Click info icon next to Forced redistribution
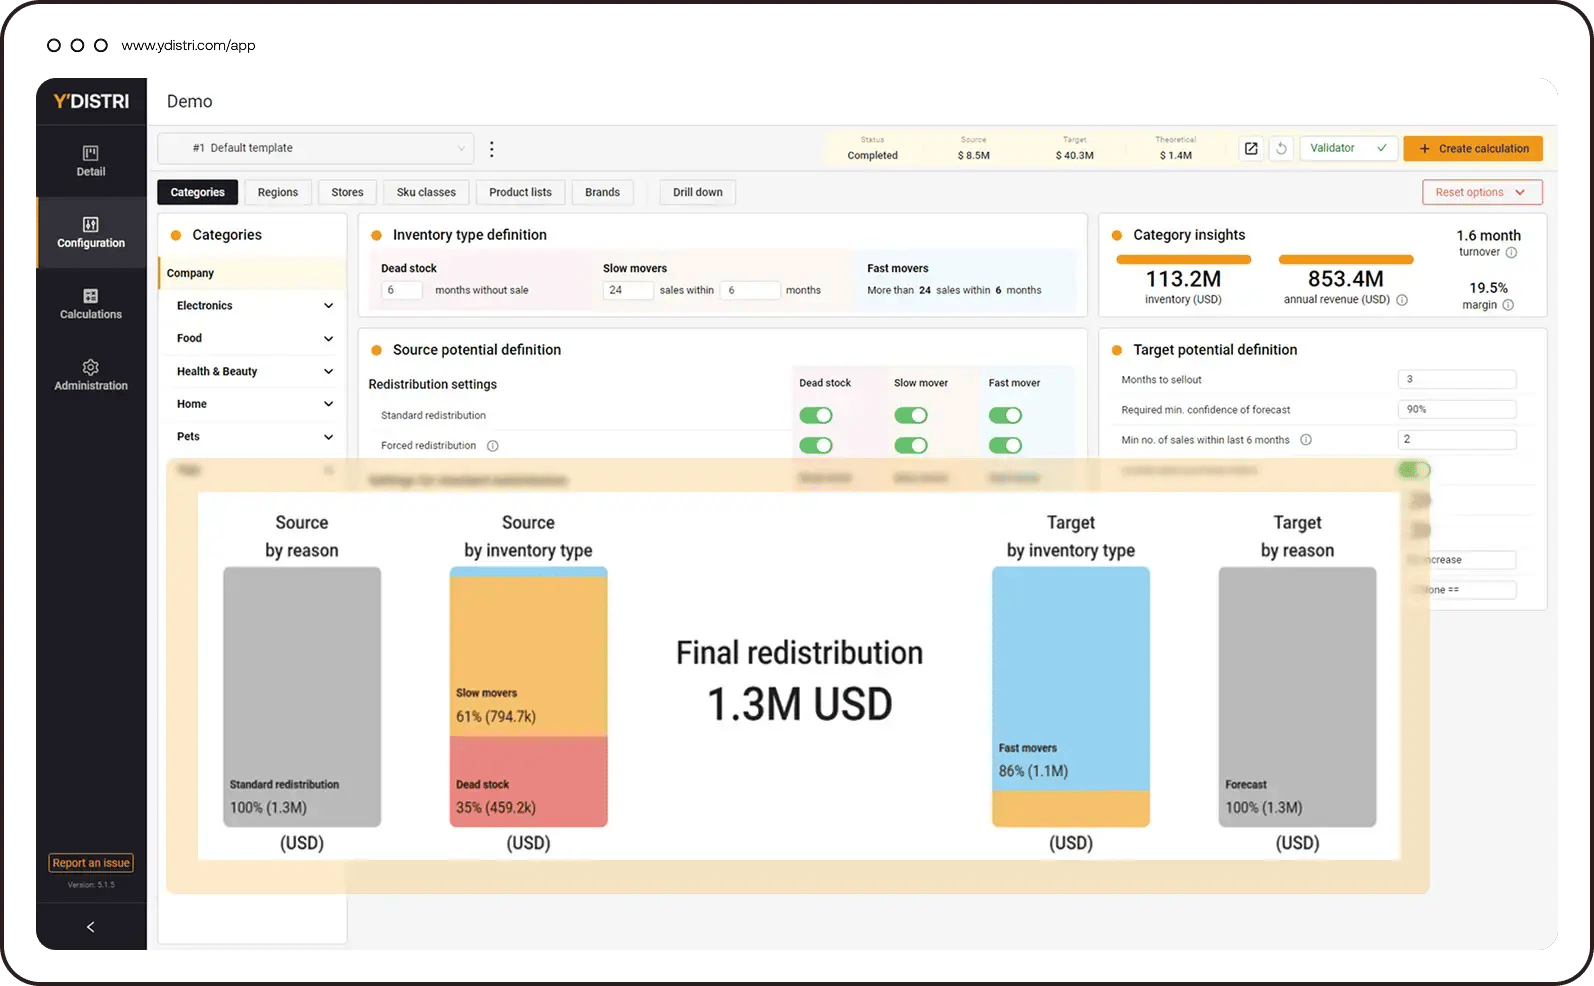This screenshot has height=986, width=1594. coord(492,446)
